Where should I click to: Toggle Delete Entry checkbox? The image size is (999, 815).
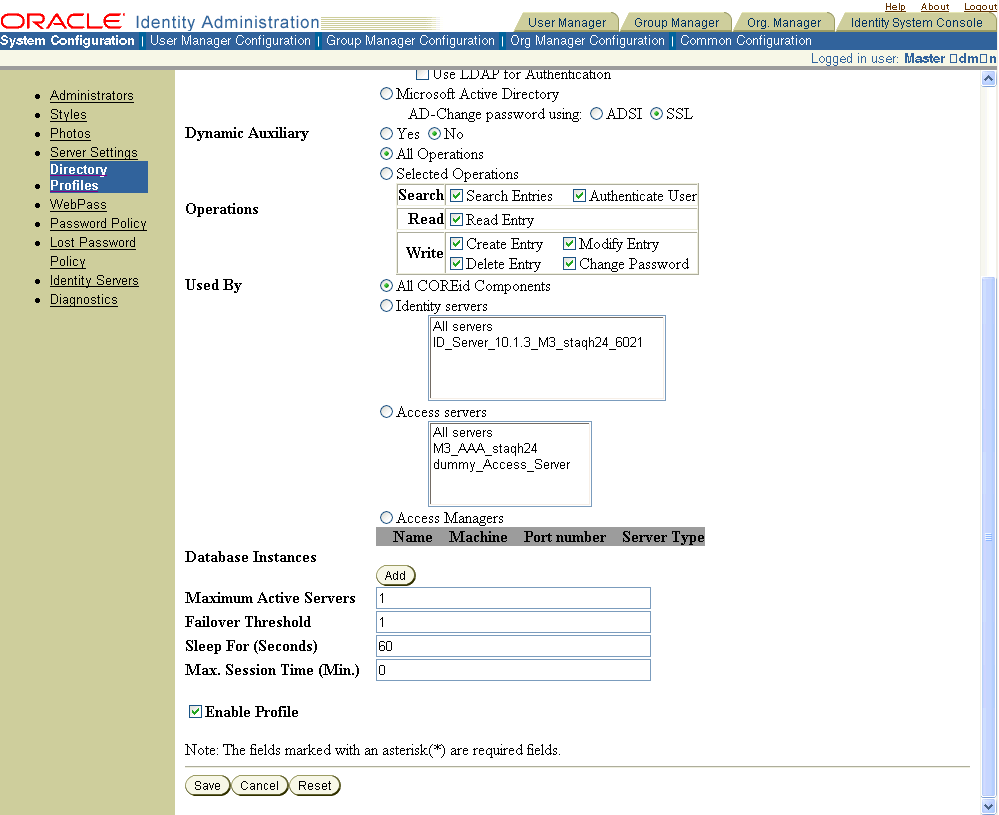456,263
